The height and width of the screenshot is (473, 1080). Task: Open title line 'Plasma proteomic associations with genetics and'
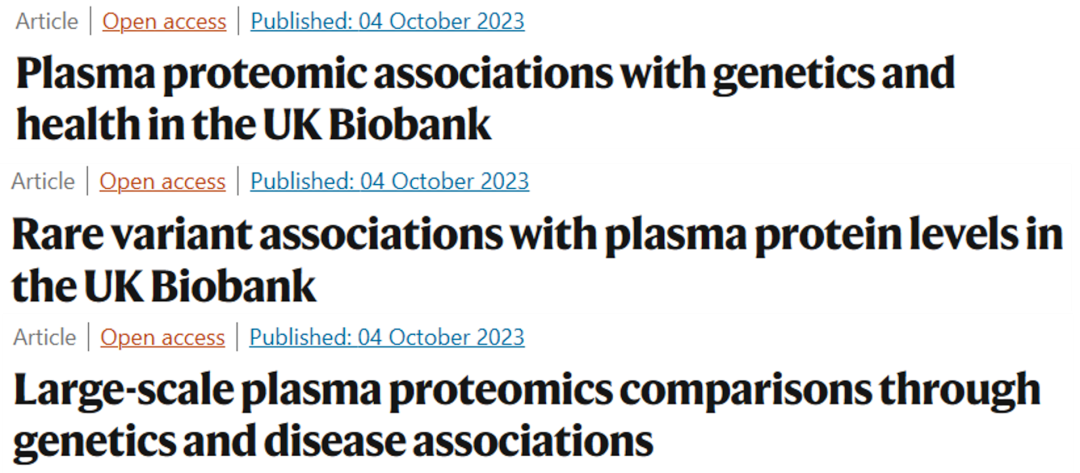486,74
